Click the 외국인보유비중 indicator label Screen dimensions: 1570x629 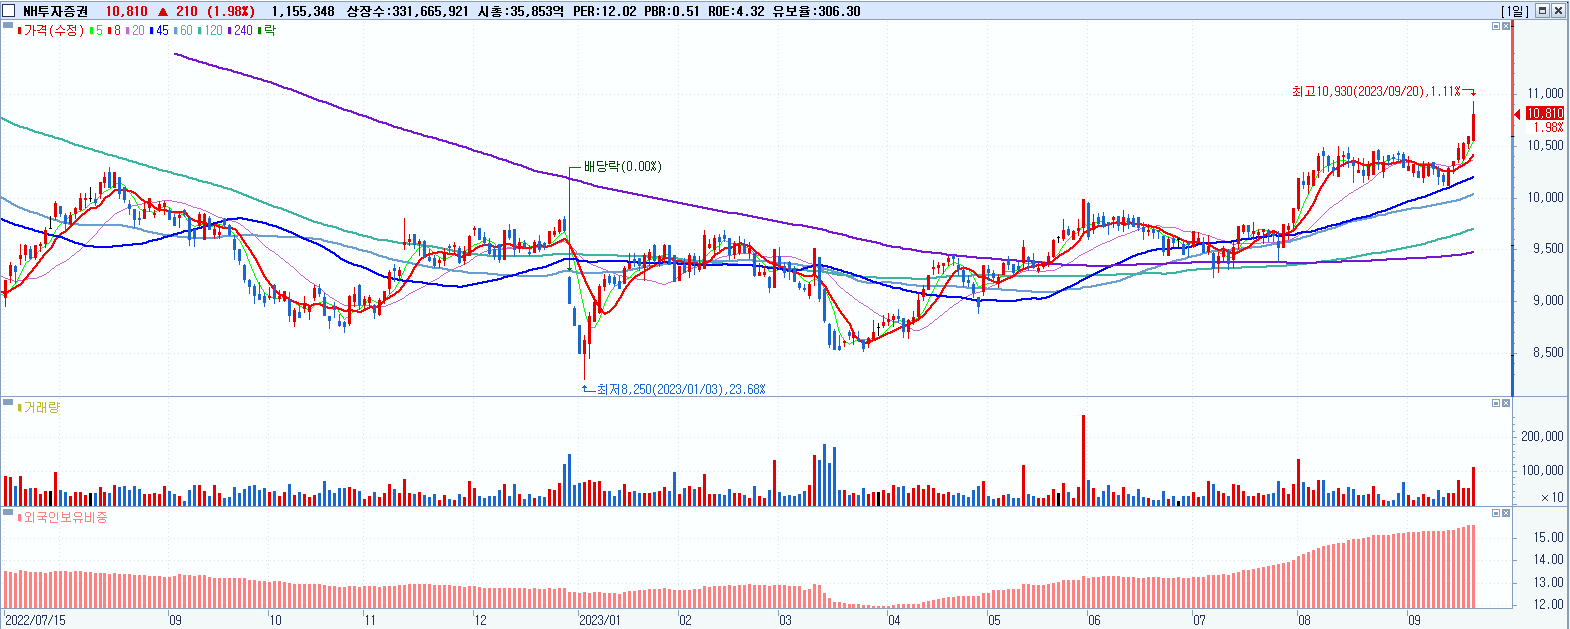click(x=63, y=518)
